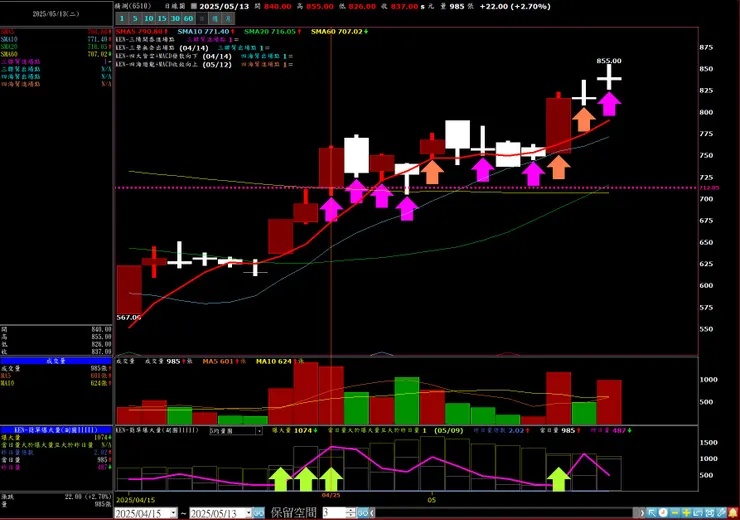The image size is (740, 520).
Task: Open the start date 2025/04/15 dropdown
Action: [x=174, y=513]
